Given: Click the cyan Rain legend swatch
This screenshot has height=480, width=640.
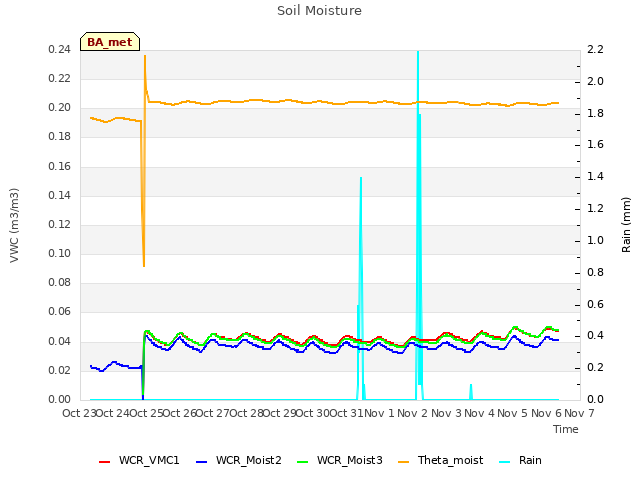Looking at the screenshot, I should tap(505, 462).
